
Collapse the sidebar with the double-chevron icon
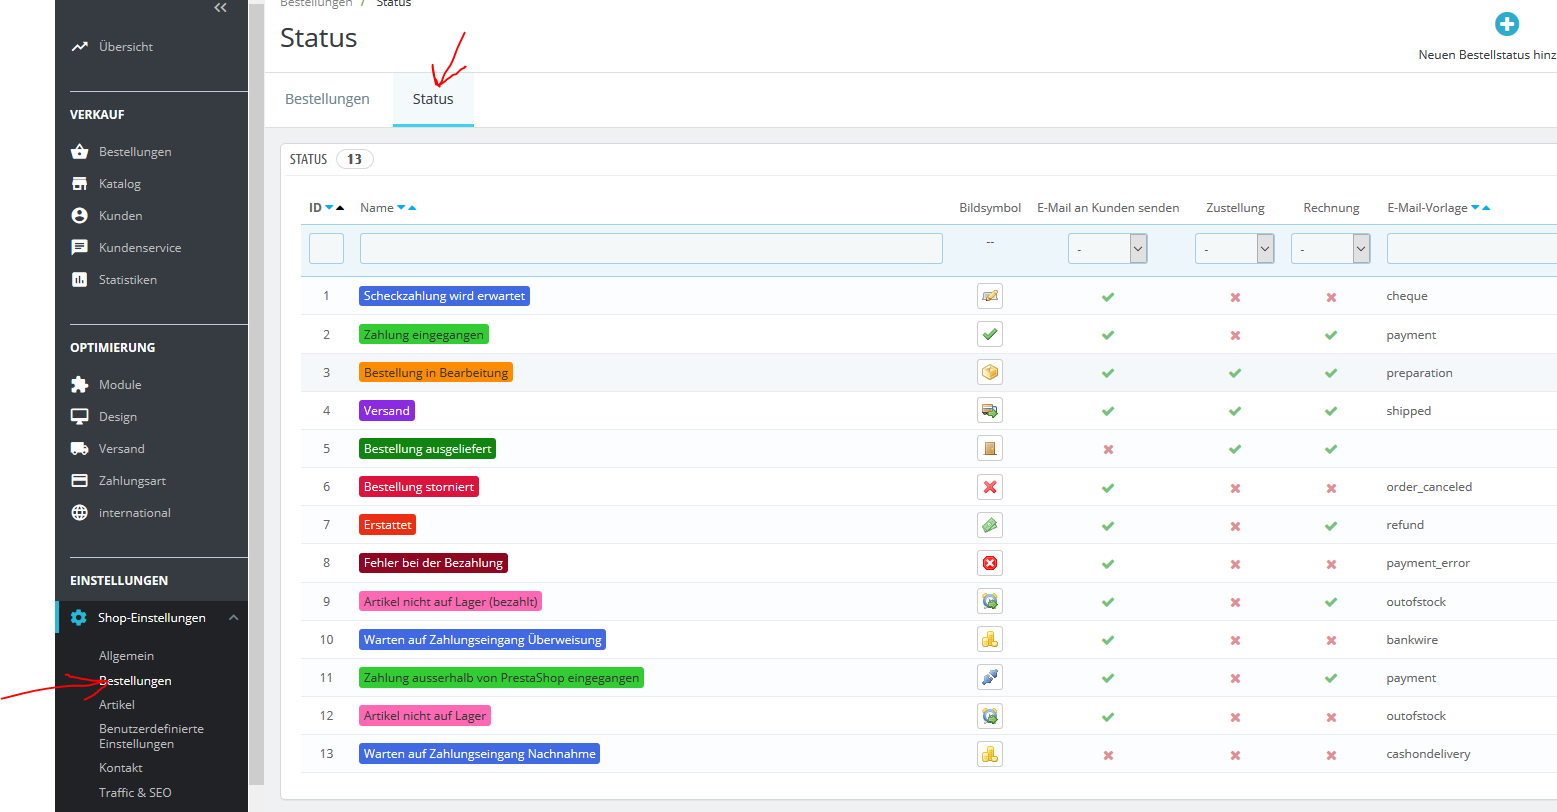221,8
